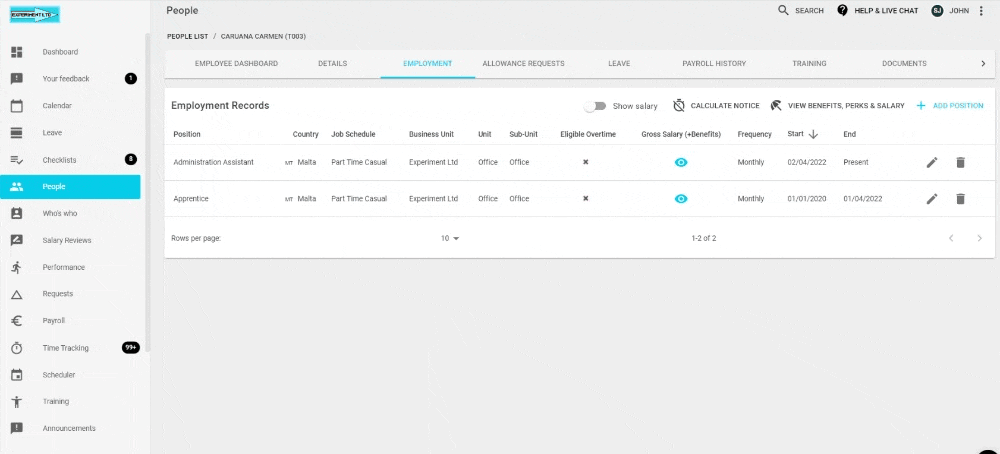Click the Add Position button

950,106
